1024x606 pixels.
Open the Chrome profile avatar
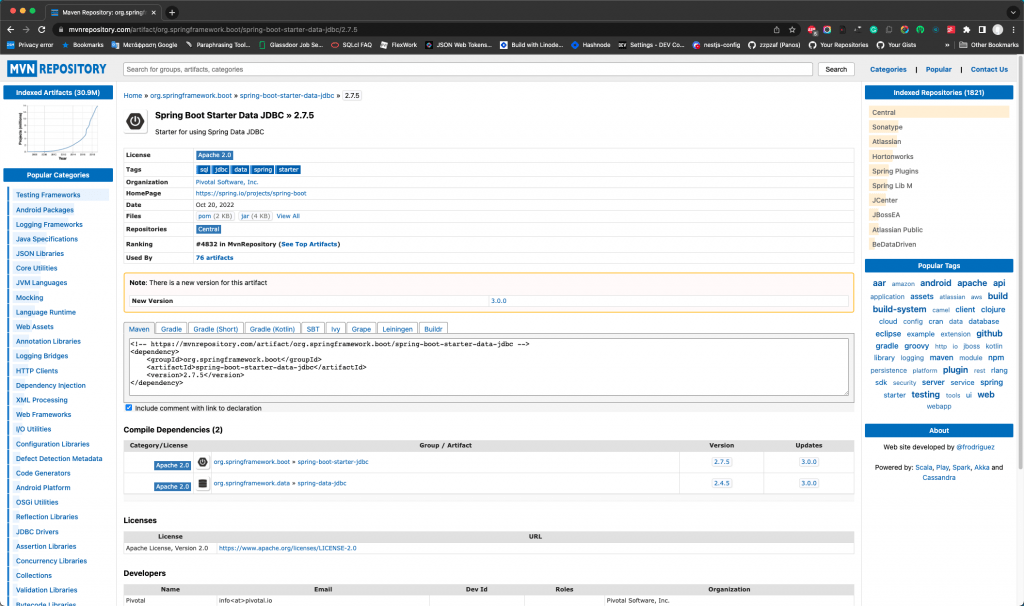point(998,29)
